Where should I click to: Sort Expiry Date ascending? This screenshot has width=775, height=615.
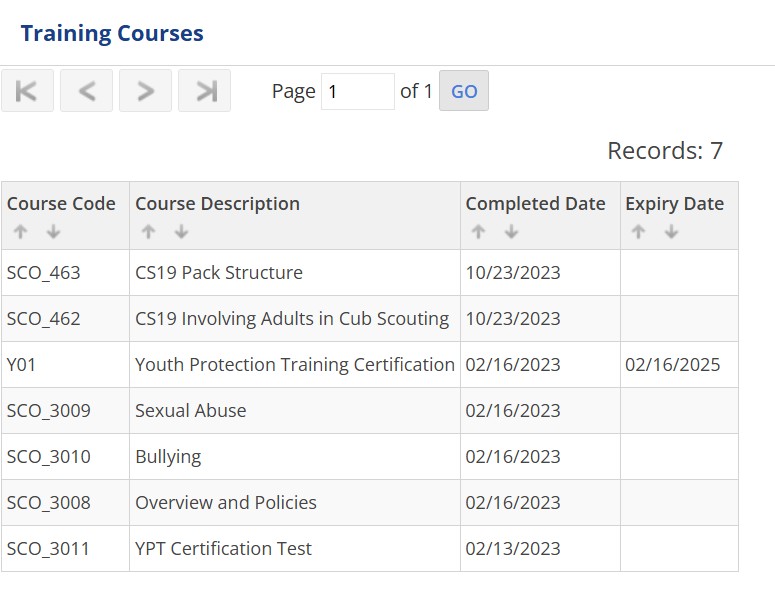[x=637, y=232]
